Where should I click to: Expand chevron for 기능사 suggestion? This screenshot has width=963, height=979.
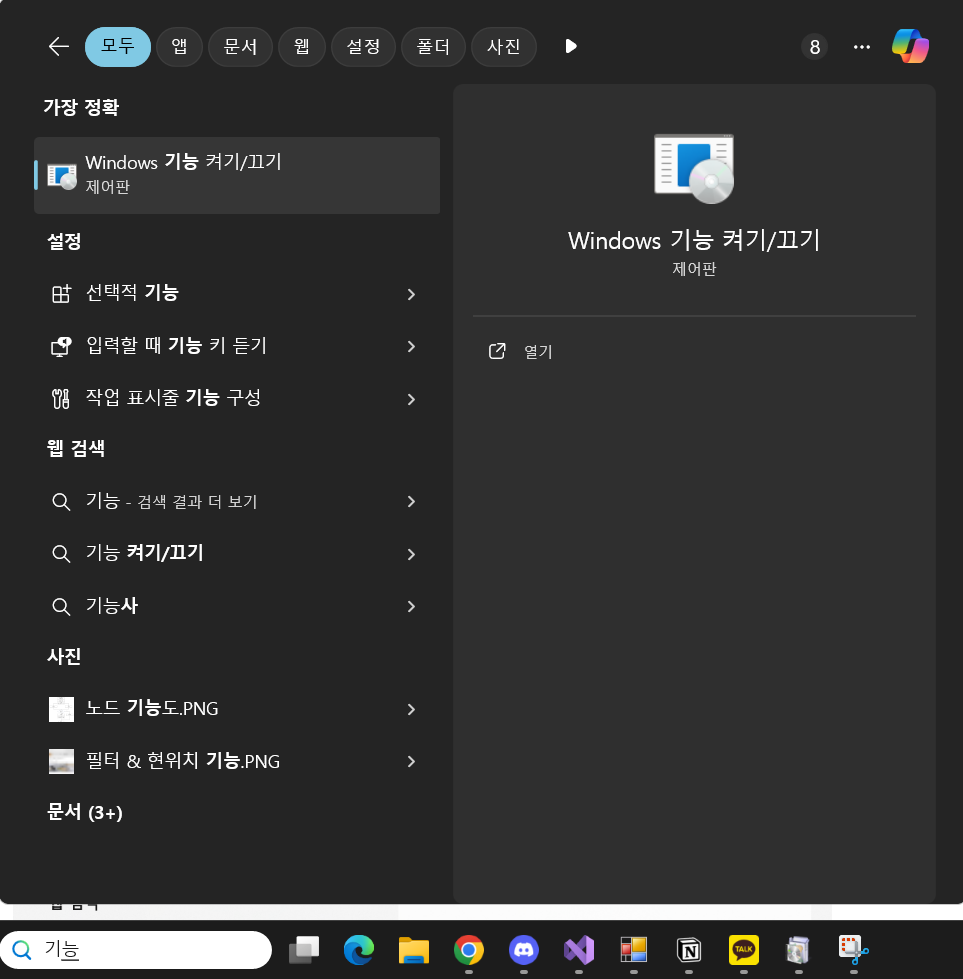(x=411, y=606)
